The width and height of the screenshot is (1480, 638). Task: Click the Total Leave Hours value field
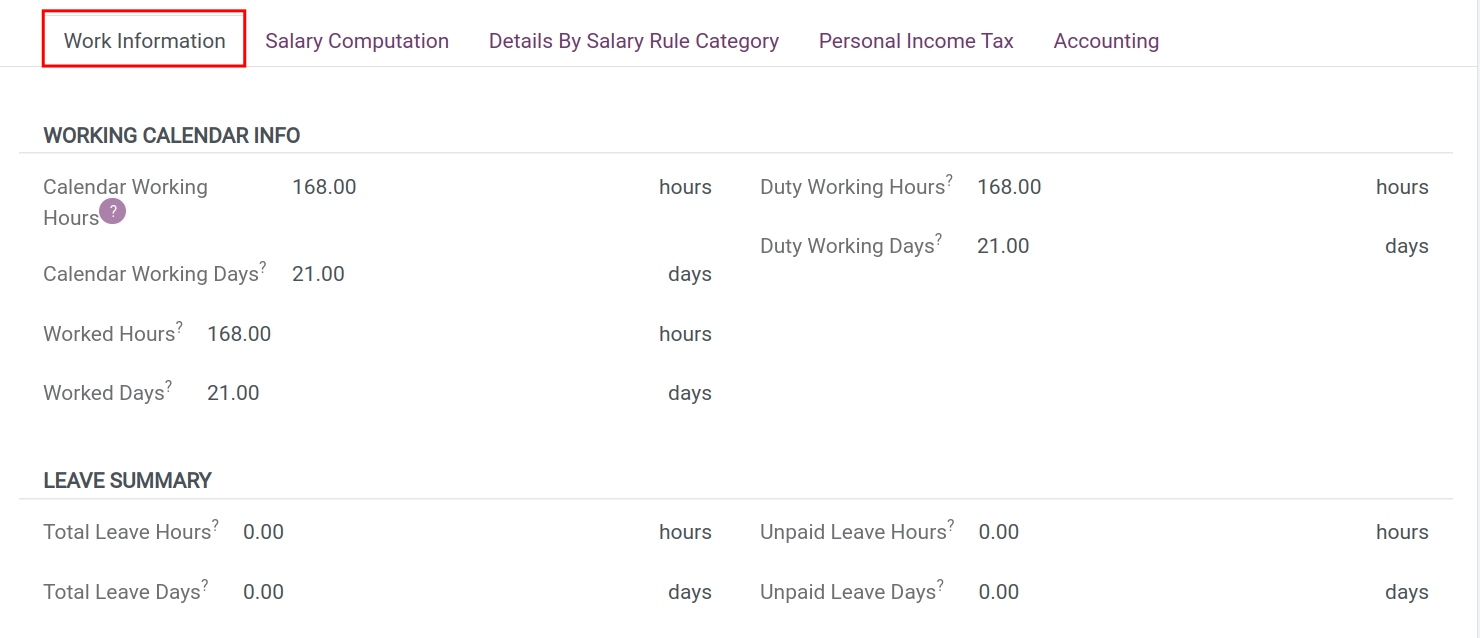[x=263, y=531]
